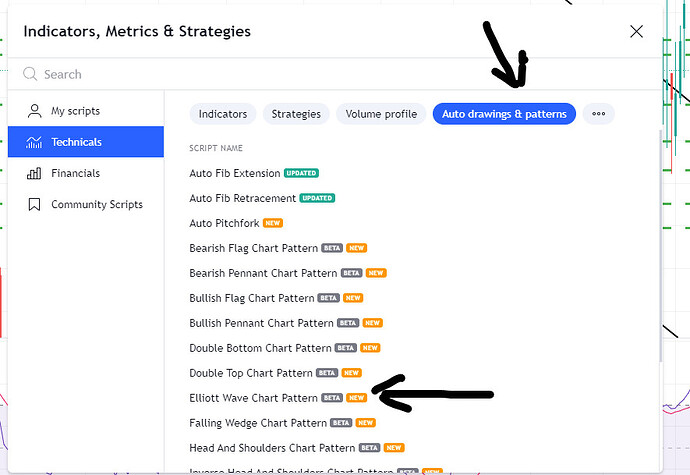Add Bearish Flag Chart Pattern
The height and width of the screenshot is (475, 690).
(253, 248)
